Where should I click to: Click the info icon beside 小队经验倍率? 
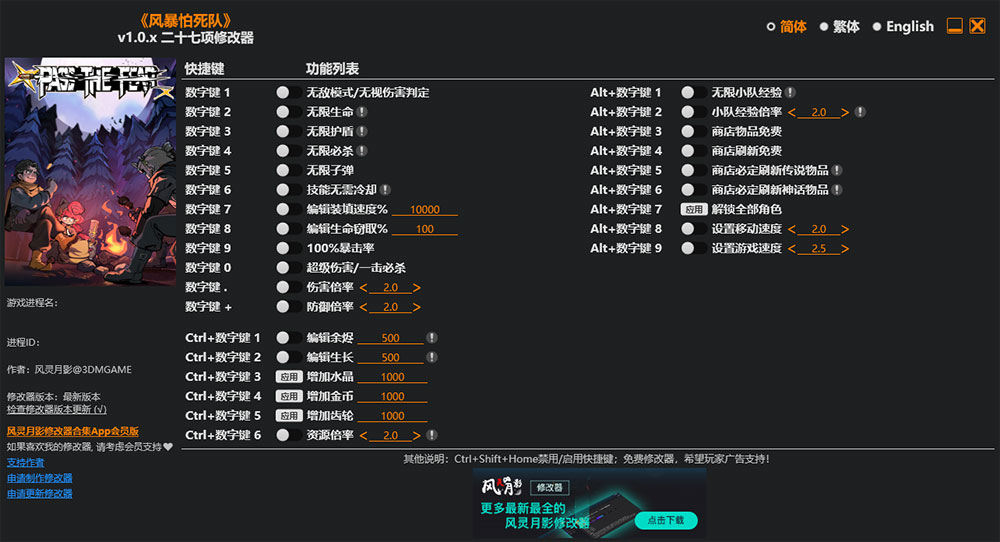pos(860,112)
